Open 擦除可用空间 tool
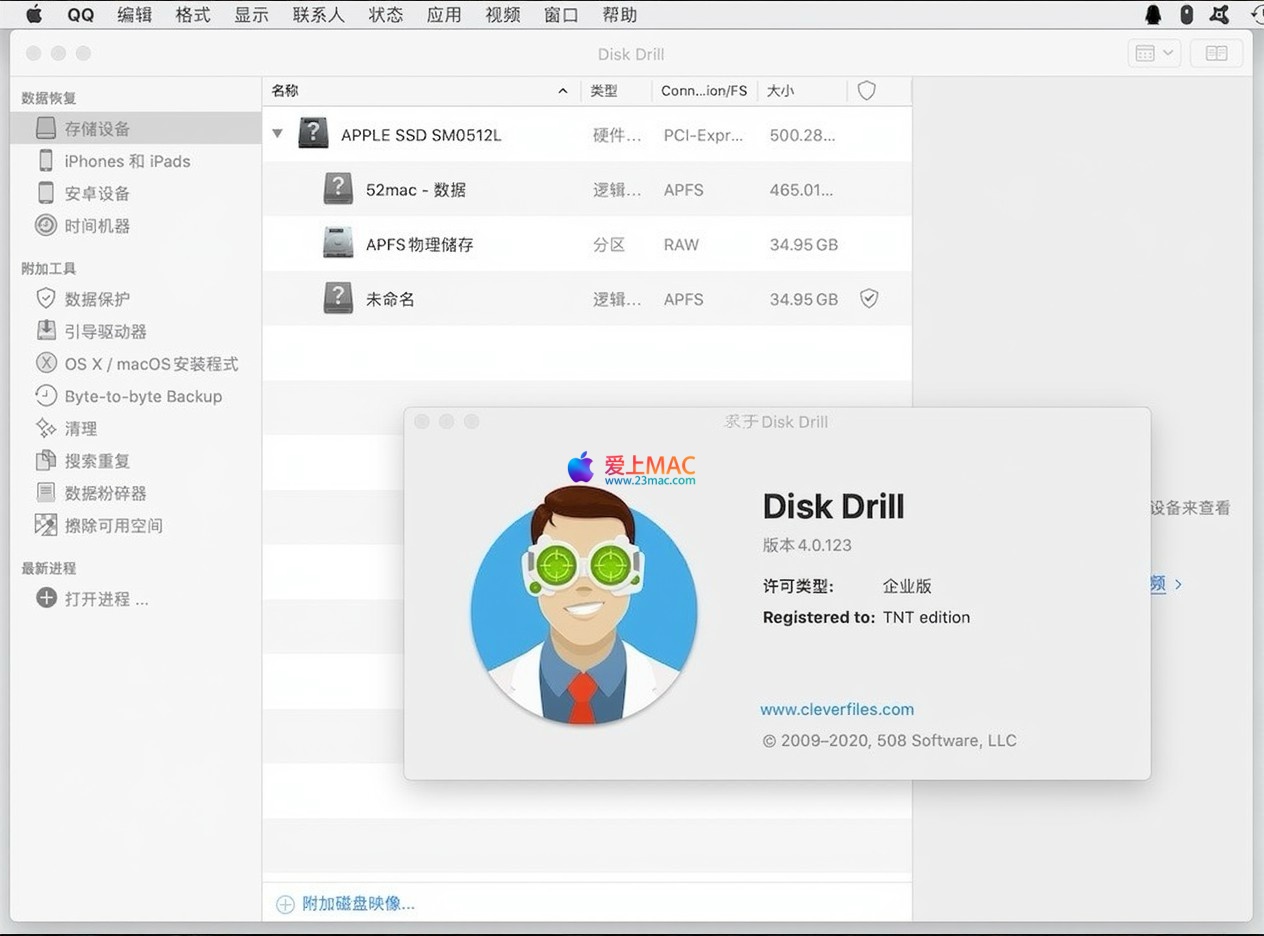Screen dimensions: 1264x936 (113, 526)
